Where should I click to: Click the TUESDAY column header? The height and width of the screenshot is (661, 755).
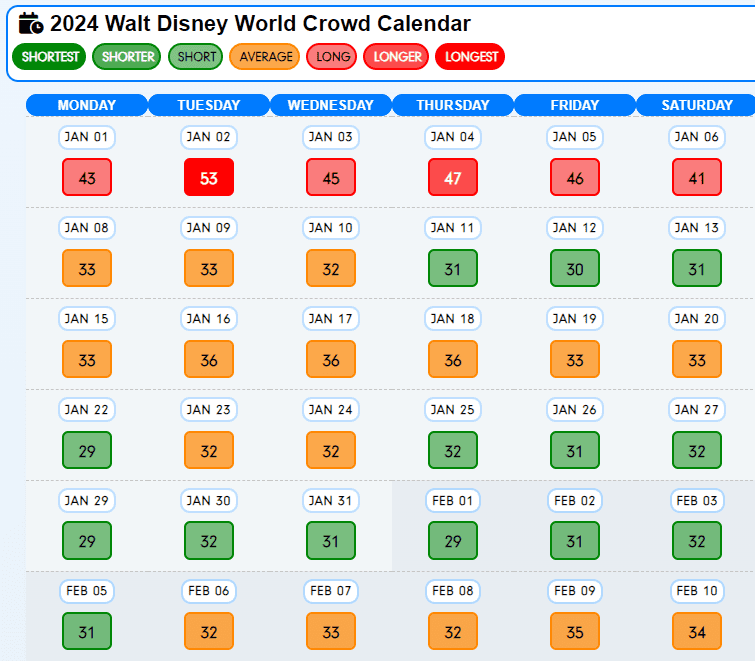[209, 105]
